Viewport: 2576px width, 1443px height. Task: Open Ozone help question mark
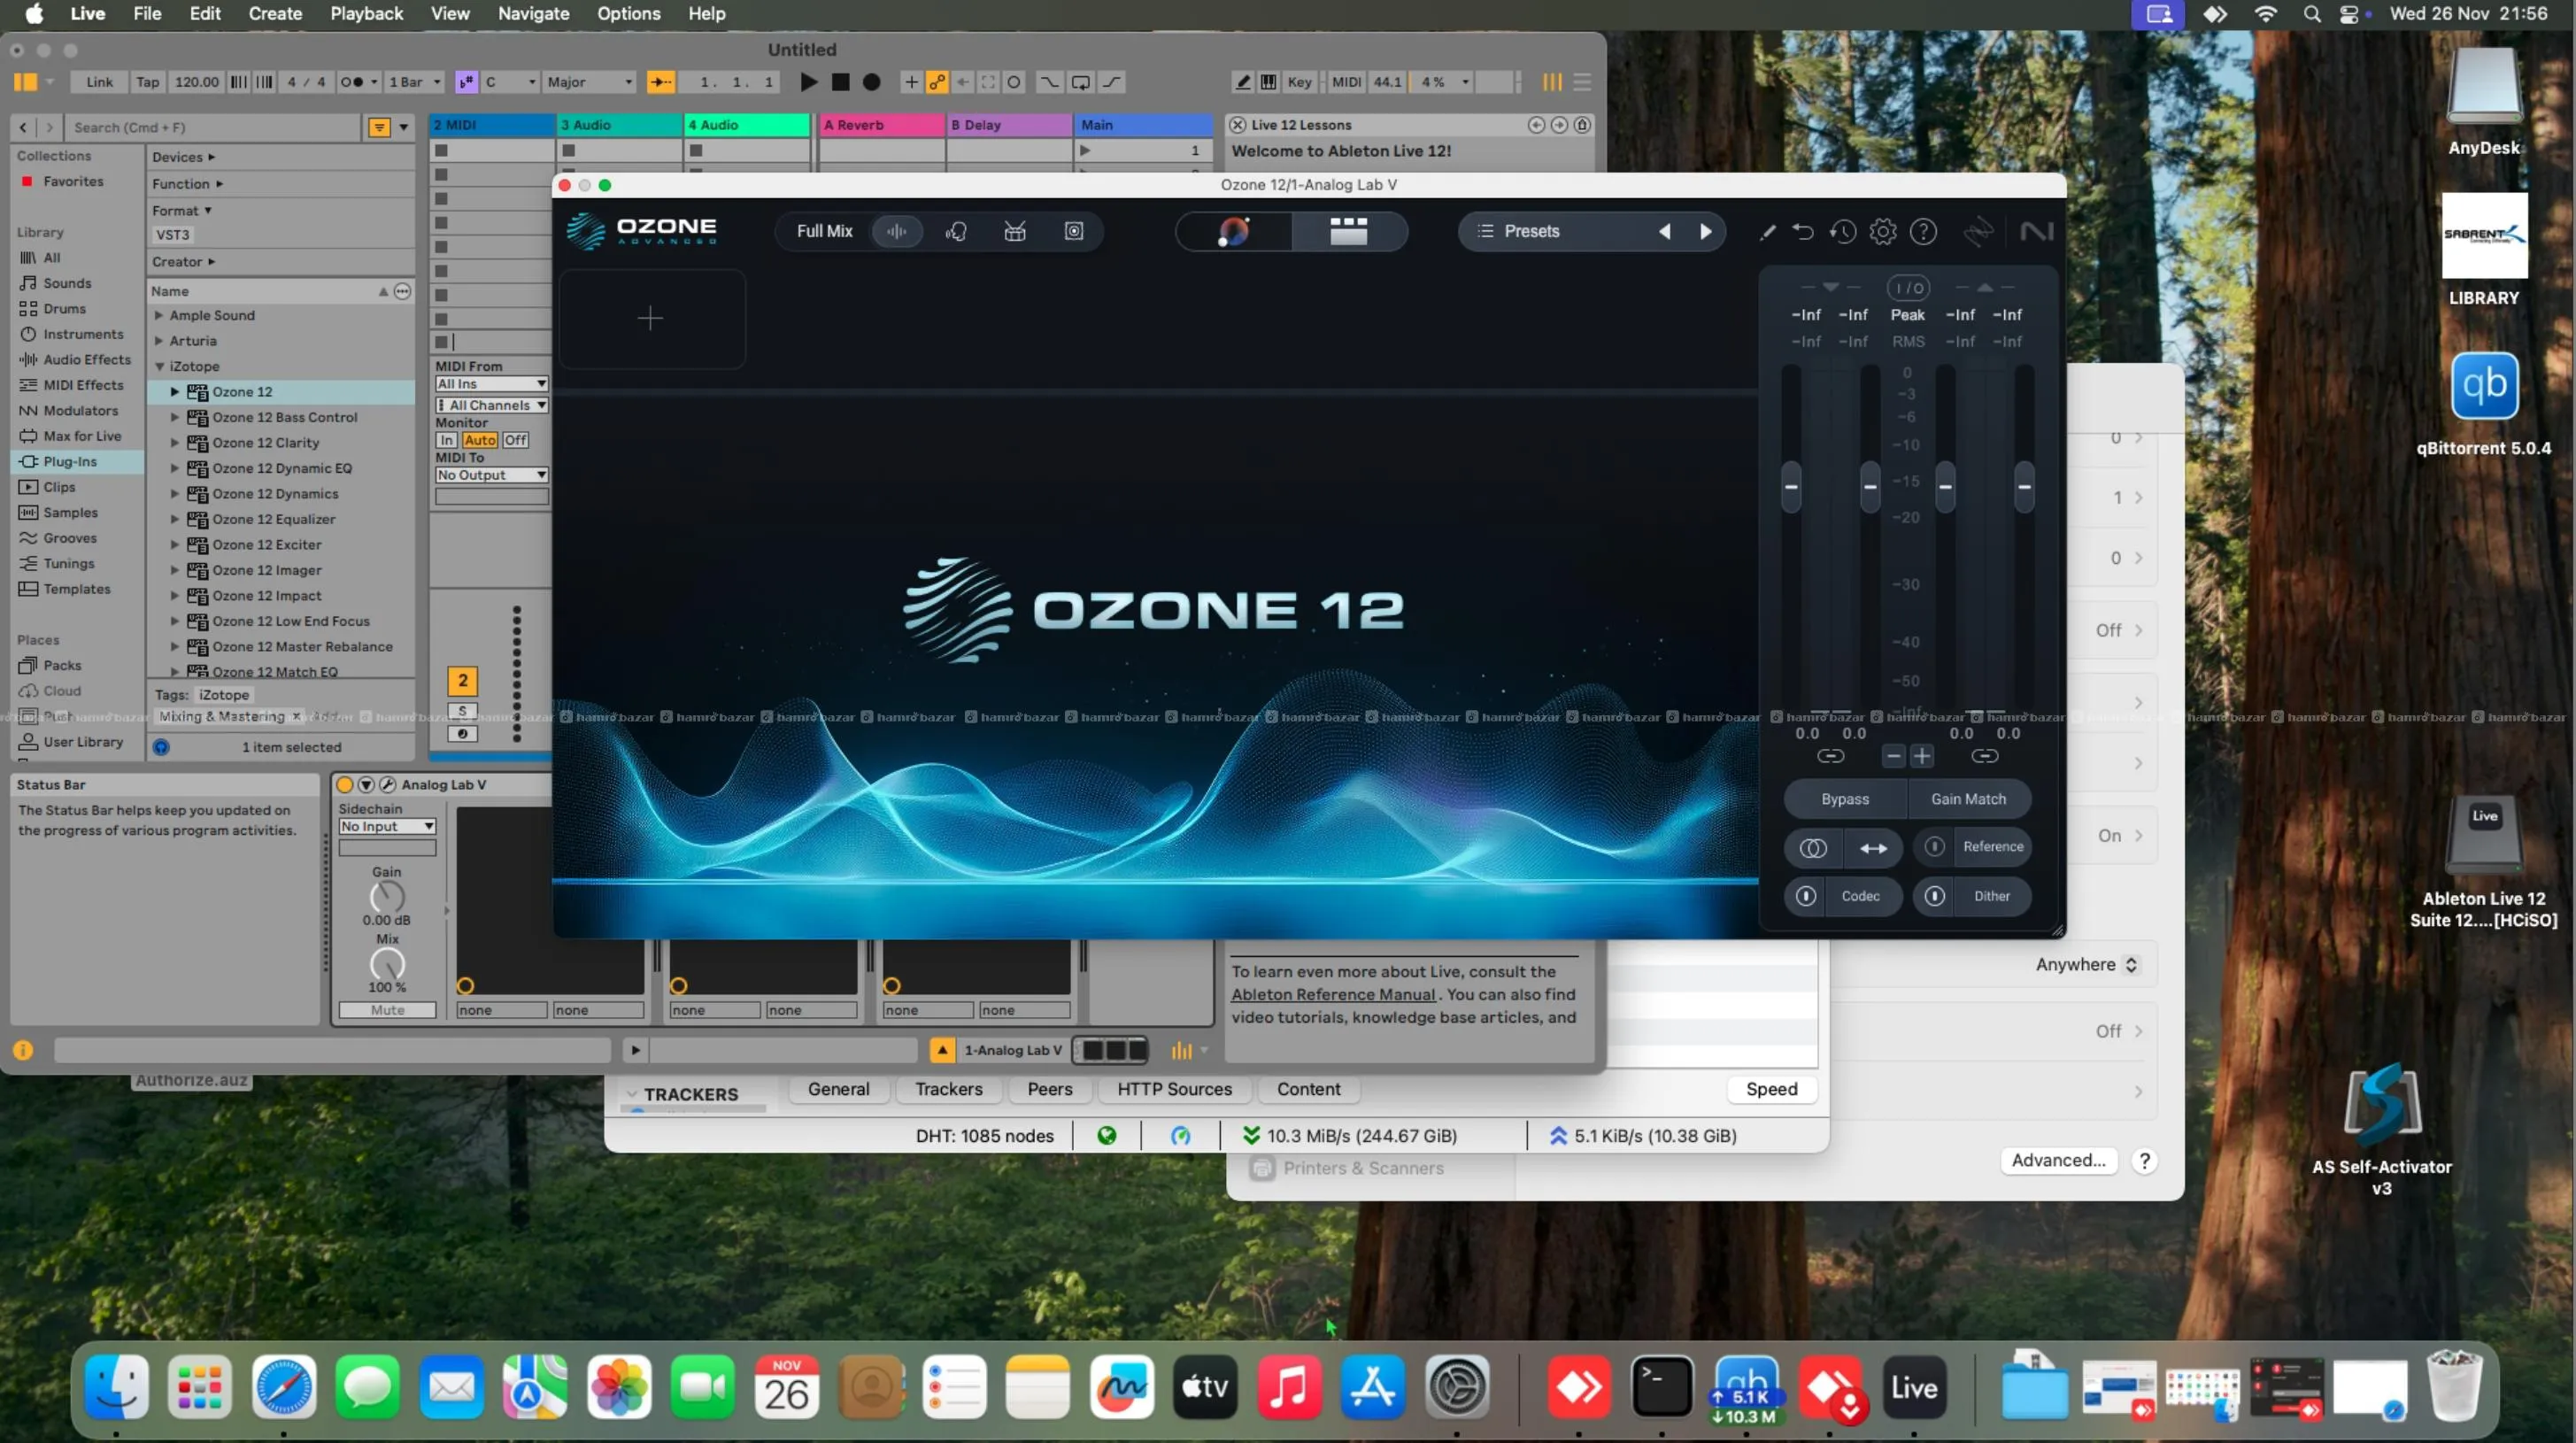(x=1923, y=231)
